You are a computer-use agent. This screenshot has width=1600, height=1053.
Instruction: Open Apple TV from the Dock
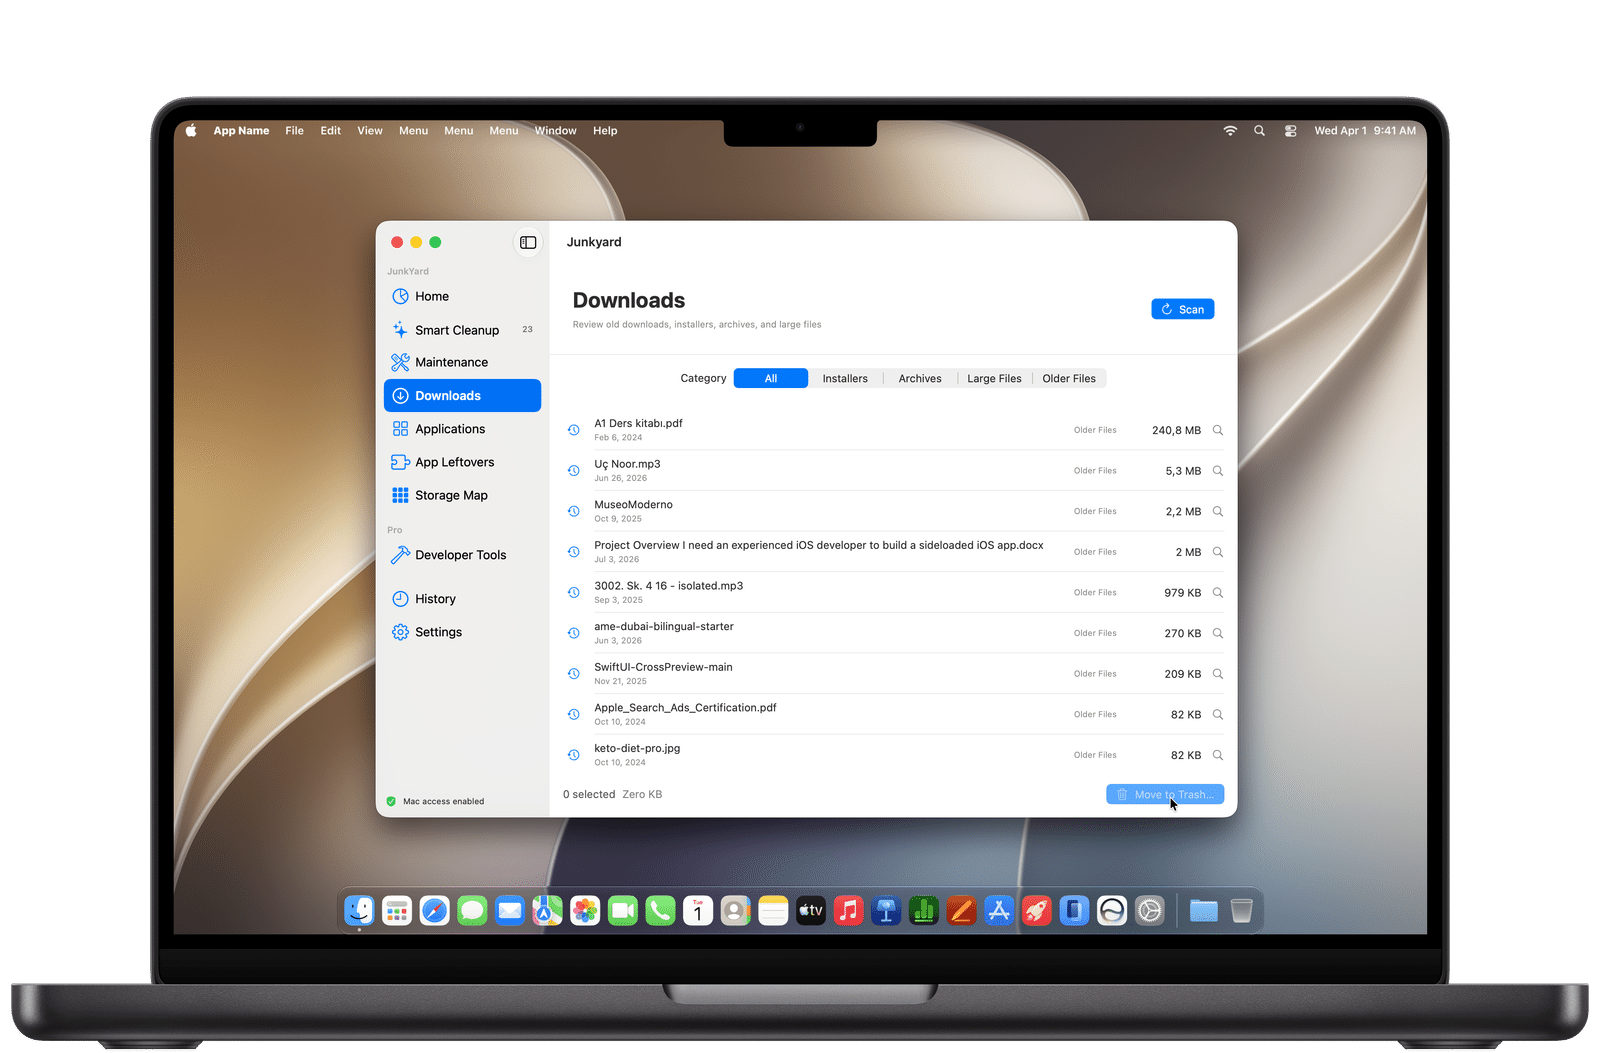tap(810, 910)
